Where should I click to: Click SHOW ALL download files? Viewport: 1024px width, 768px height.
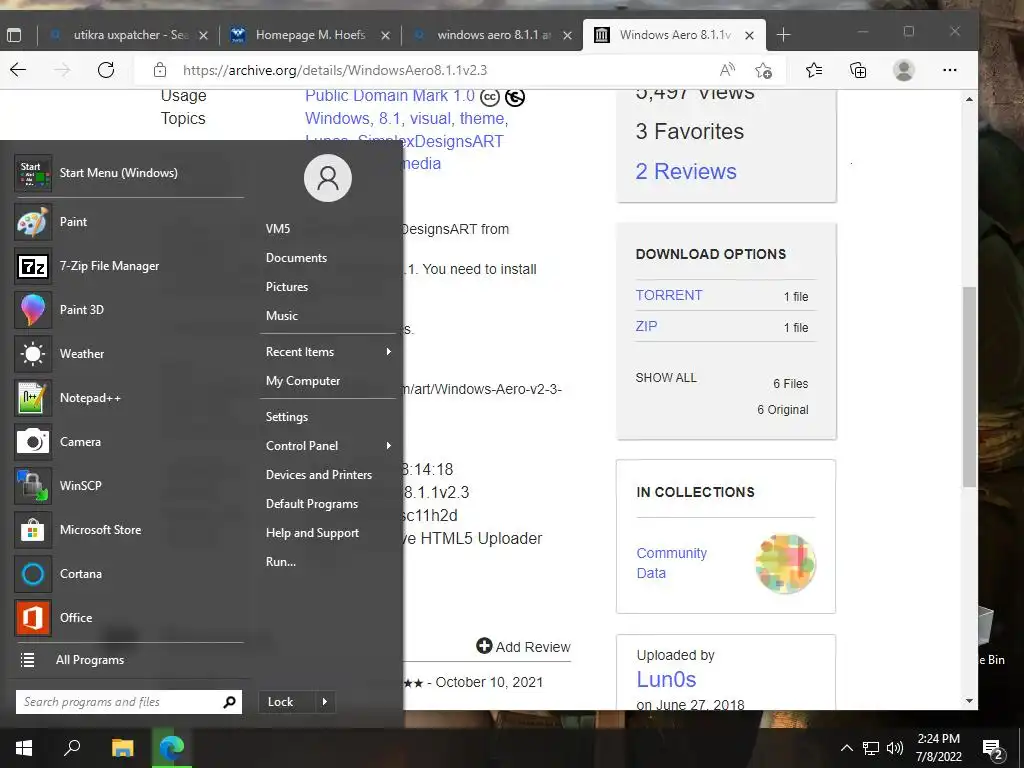(x=666, y=377)
